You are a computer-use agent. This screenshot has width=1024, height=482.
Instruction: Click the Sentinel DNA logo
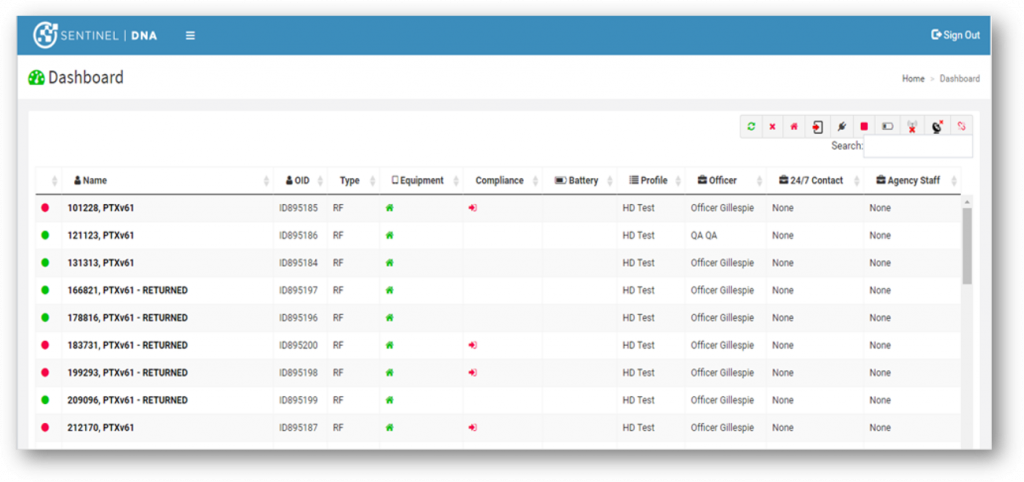coord(95,35)
